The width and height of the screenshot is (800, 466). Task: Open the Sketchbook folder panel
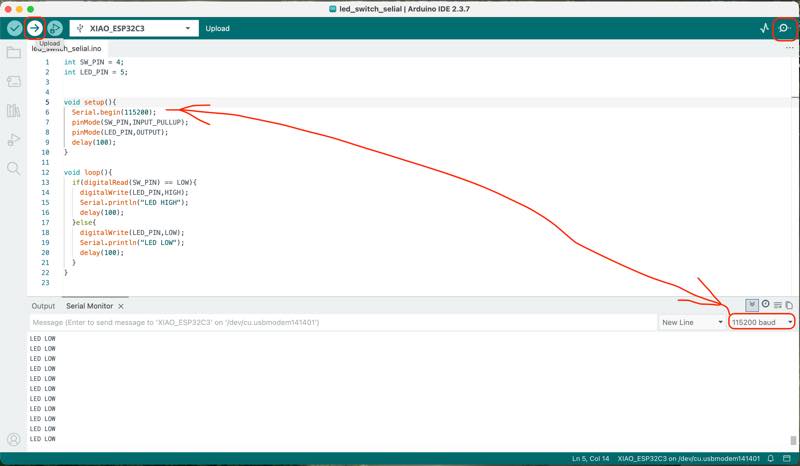14,52
